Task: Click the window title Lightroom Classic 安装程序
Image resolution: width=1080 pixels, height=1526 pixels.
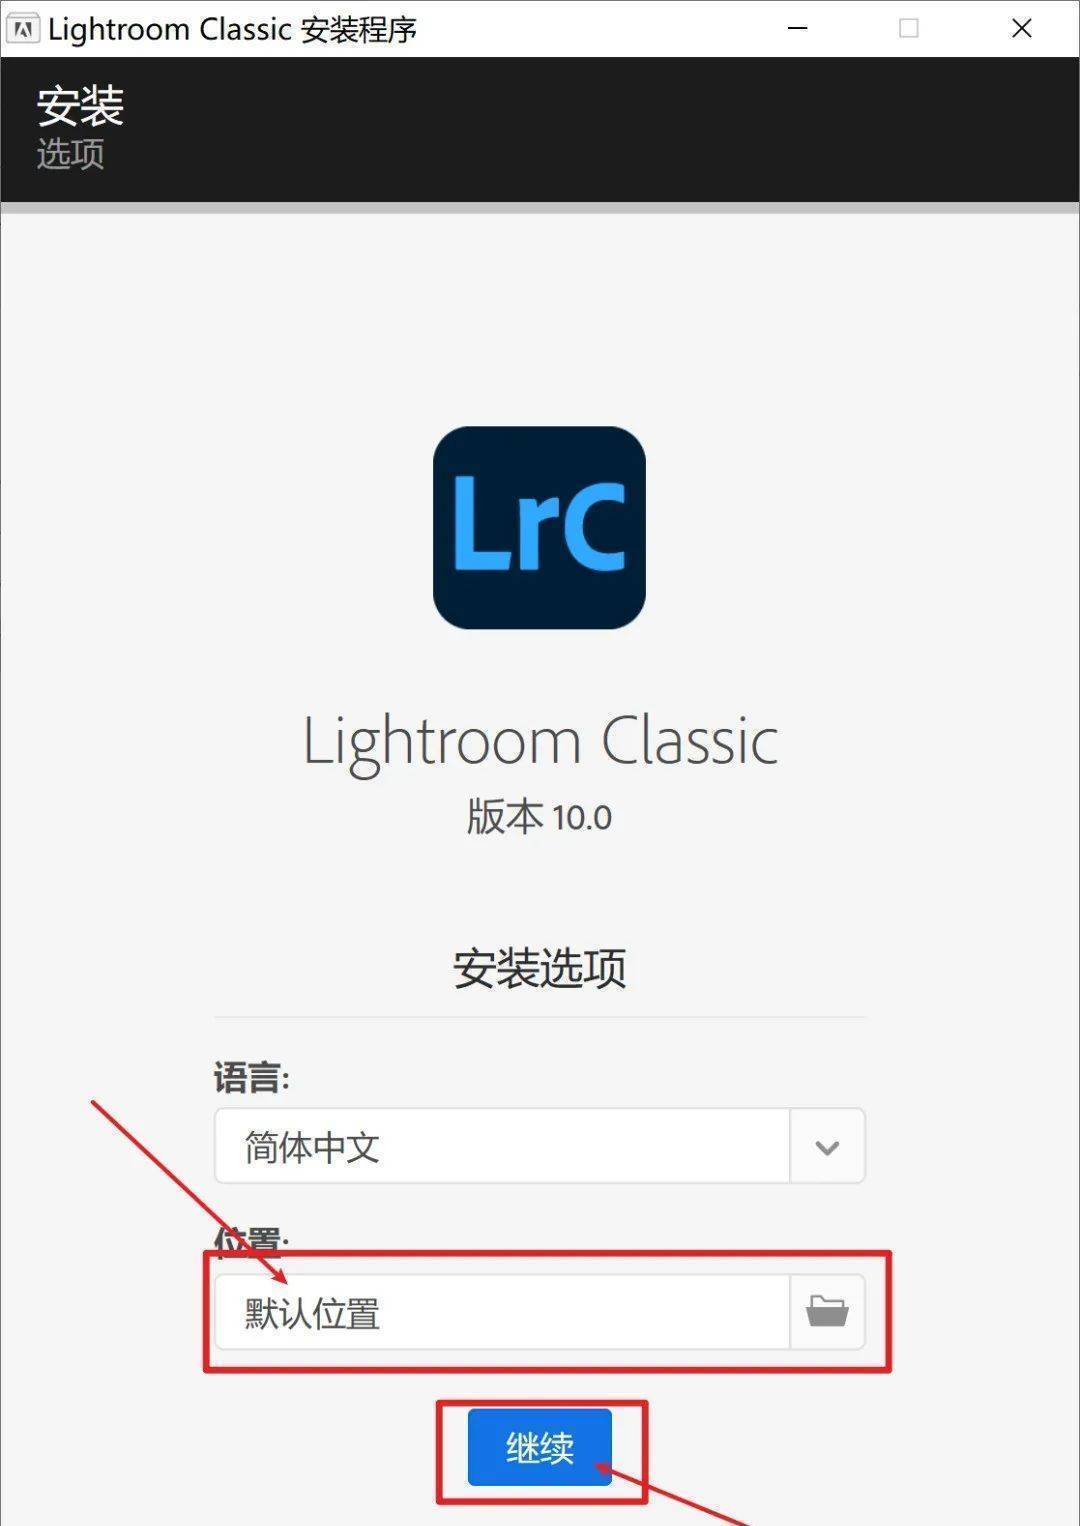Action: [232, 29]
